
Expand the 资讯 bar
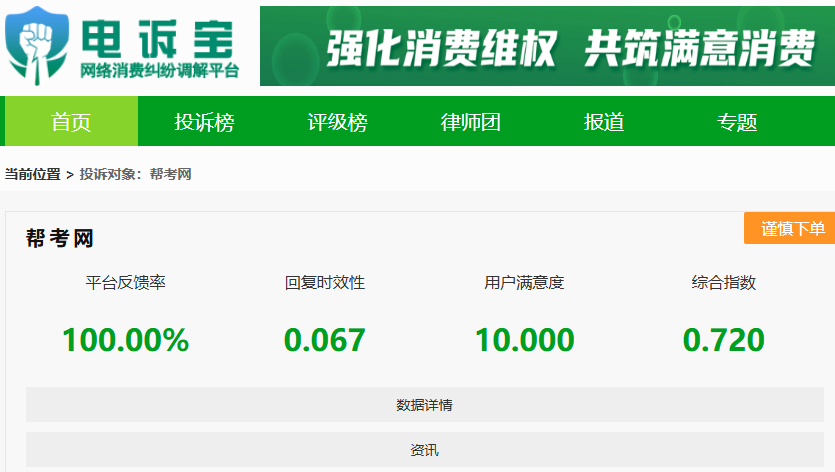425,450
